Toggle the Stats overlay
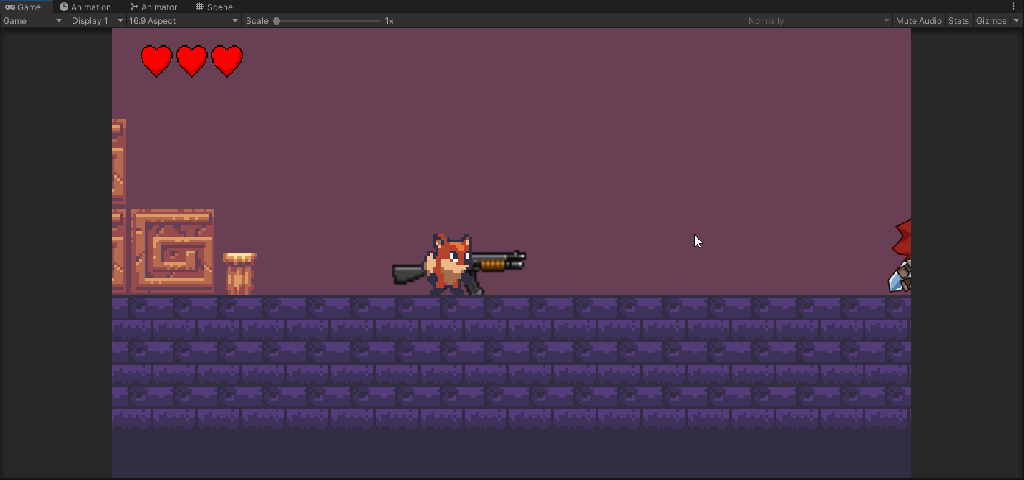This screenshot has height=480, width=1024. (x=958, y=21)
